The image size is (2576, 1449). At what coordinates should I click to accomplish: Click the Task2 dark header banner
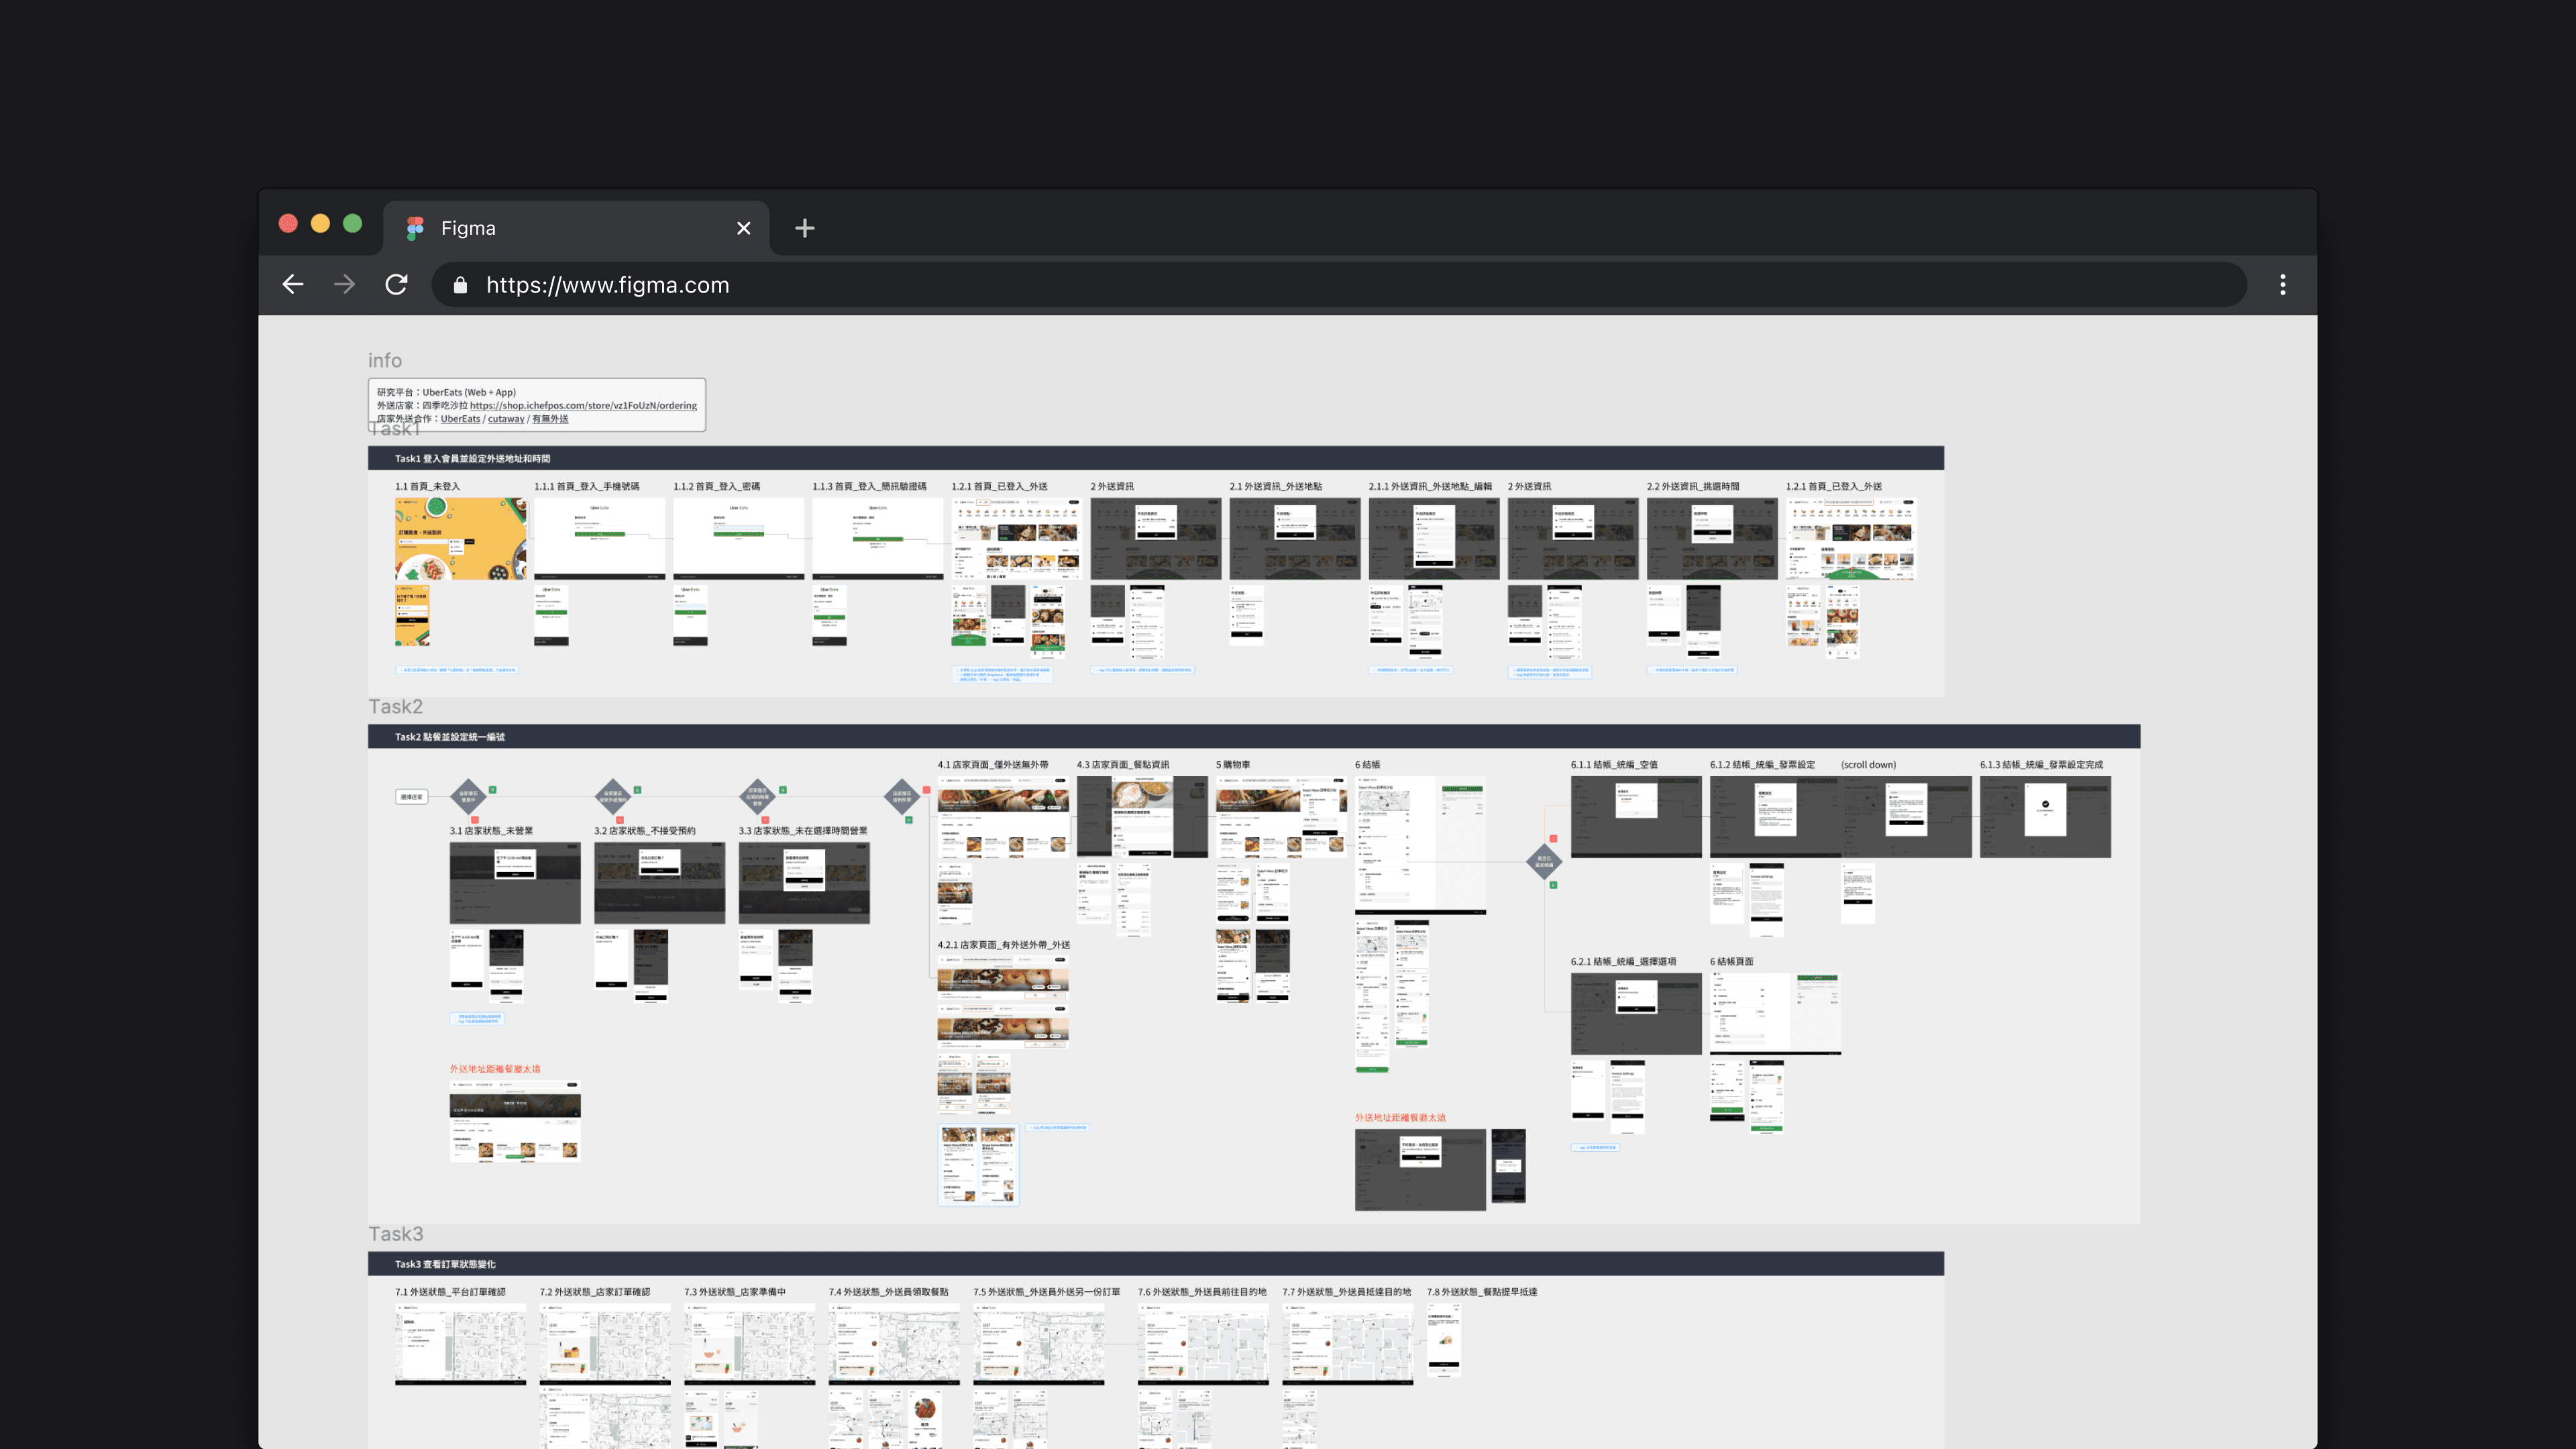[x=1253, y=737]
